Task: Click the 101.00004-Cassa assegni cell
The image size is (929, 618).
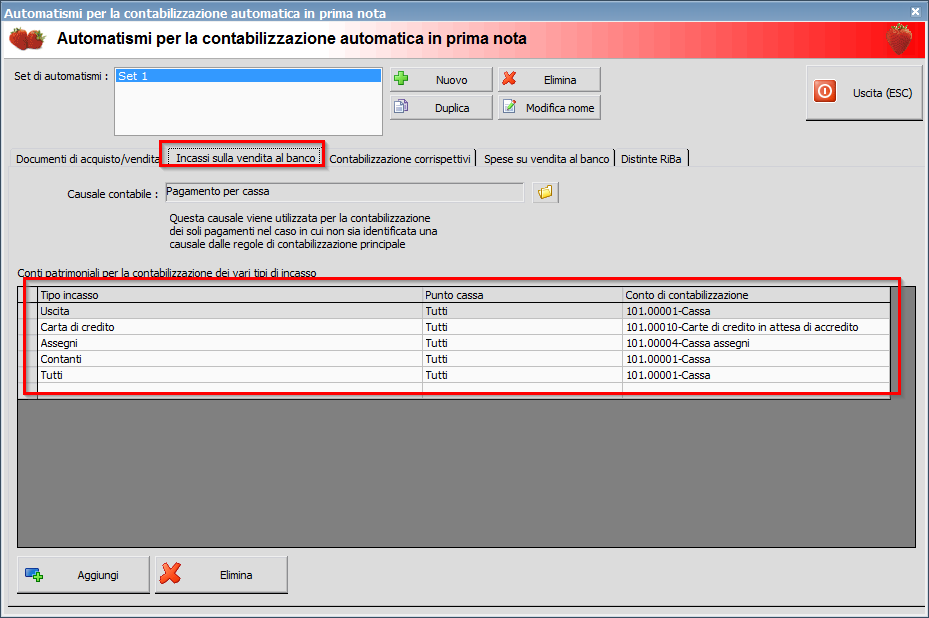Action: [757, 343]
